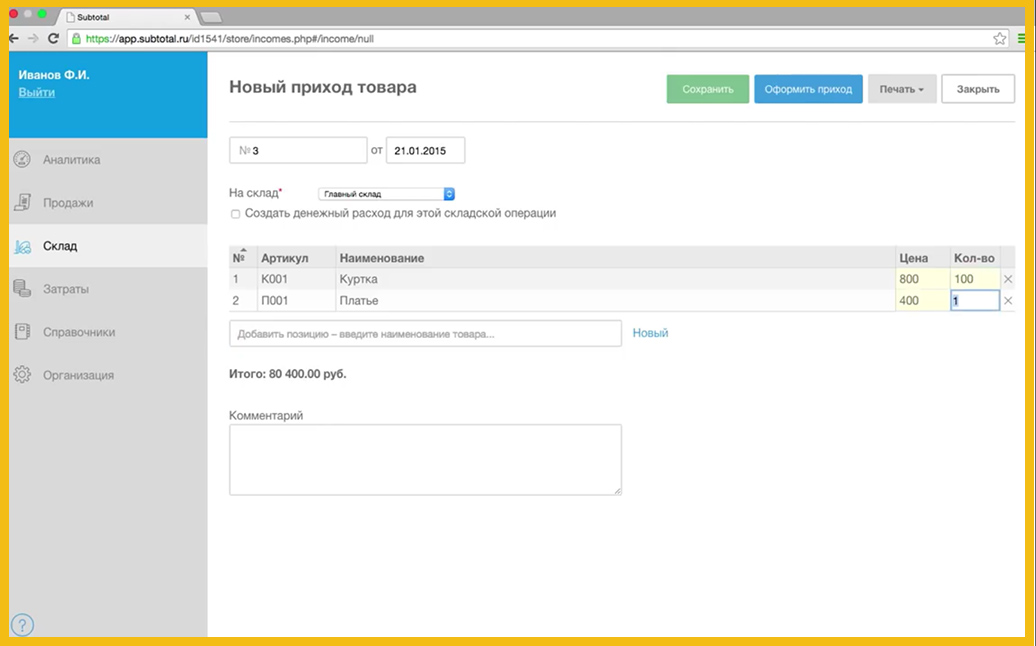This screenshot has height=646, width=1036.
Task: Click the Справочники book icon
Action: (x=22, y=332)
